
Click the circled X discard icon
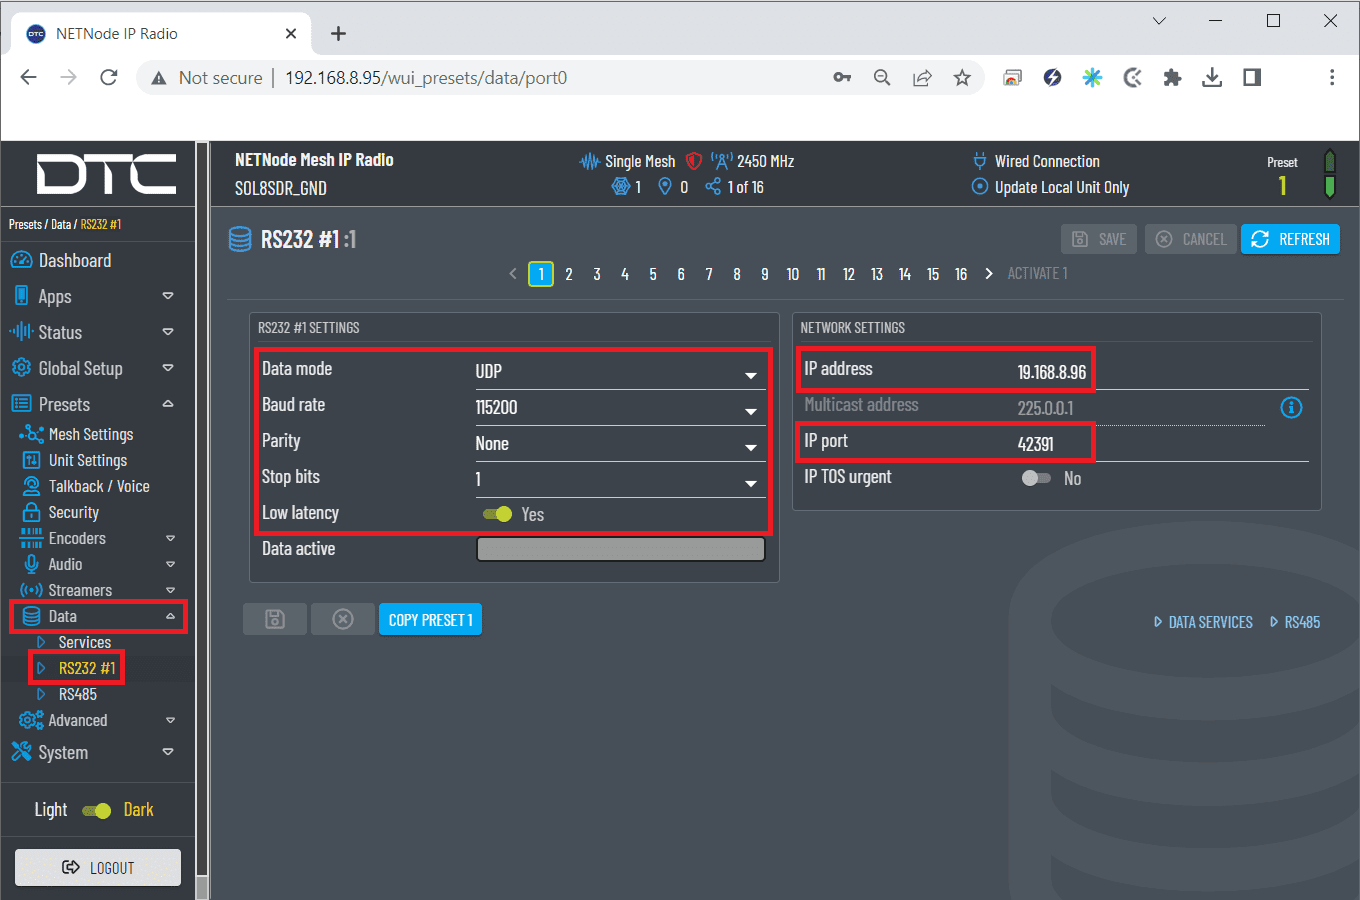[343, 620]
